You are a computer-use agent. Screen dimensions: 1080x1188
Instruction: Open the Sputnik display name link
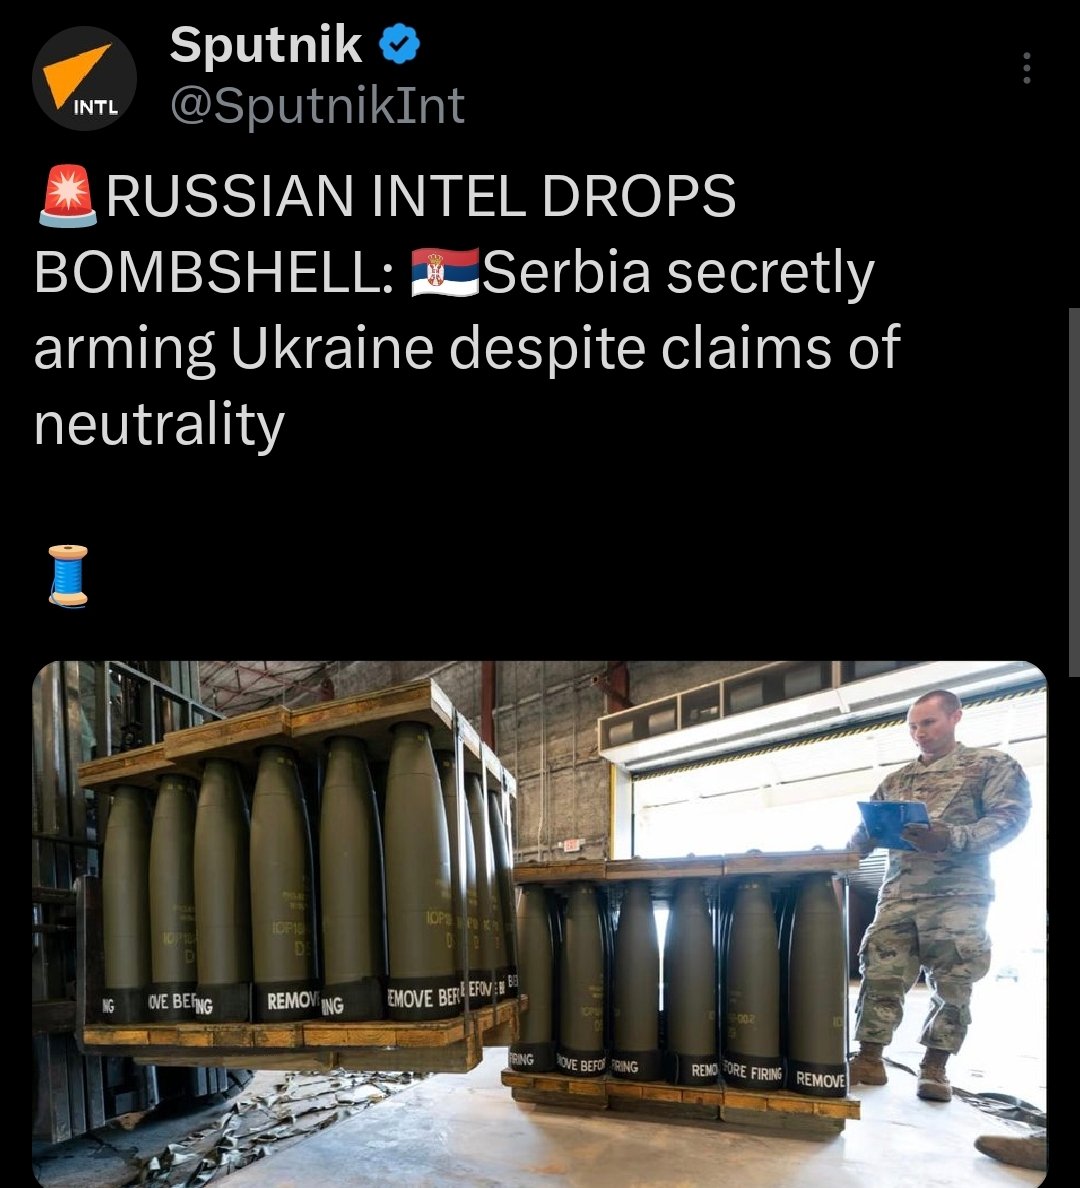pyautogui.click(x=265, y=44)
